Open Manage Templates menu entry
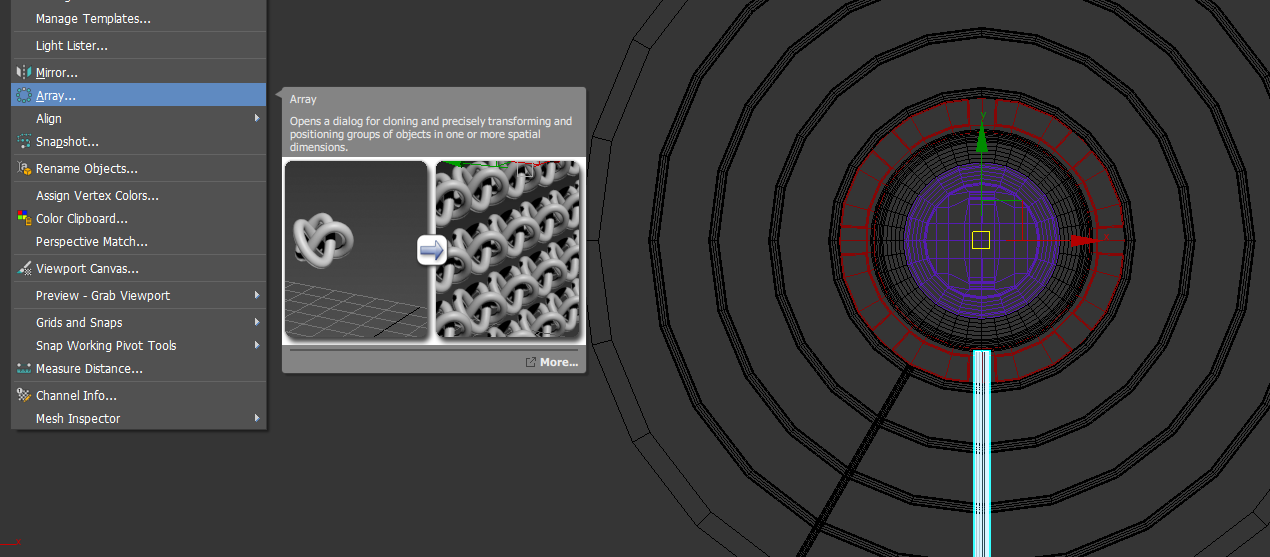This screenshot has height=557, width=1270. (138, 18)
